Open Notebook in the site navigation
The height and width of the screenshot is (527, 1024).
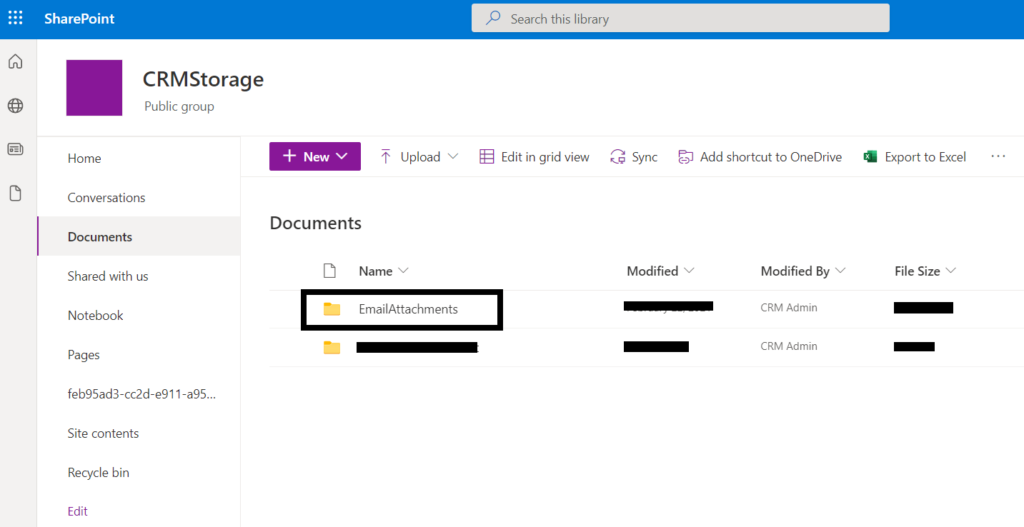point(95,315)
